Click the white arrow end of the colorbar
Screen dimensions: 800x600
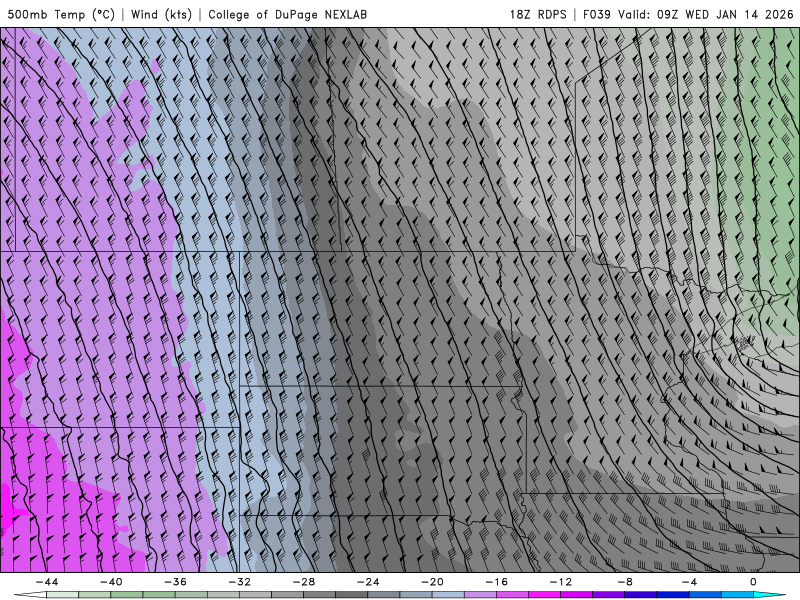click(30, 595)
